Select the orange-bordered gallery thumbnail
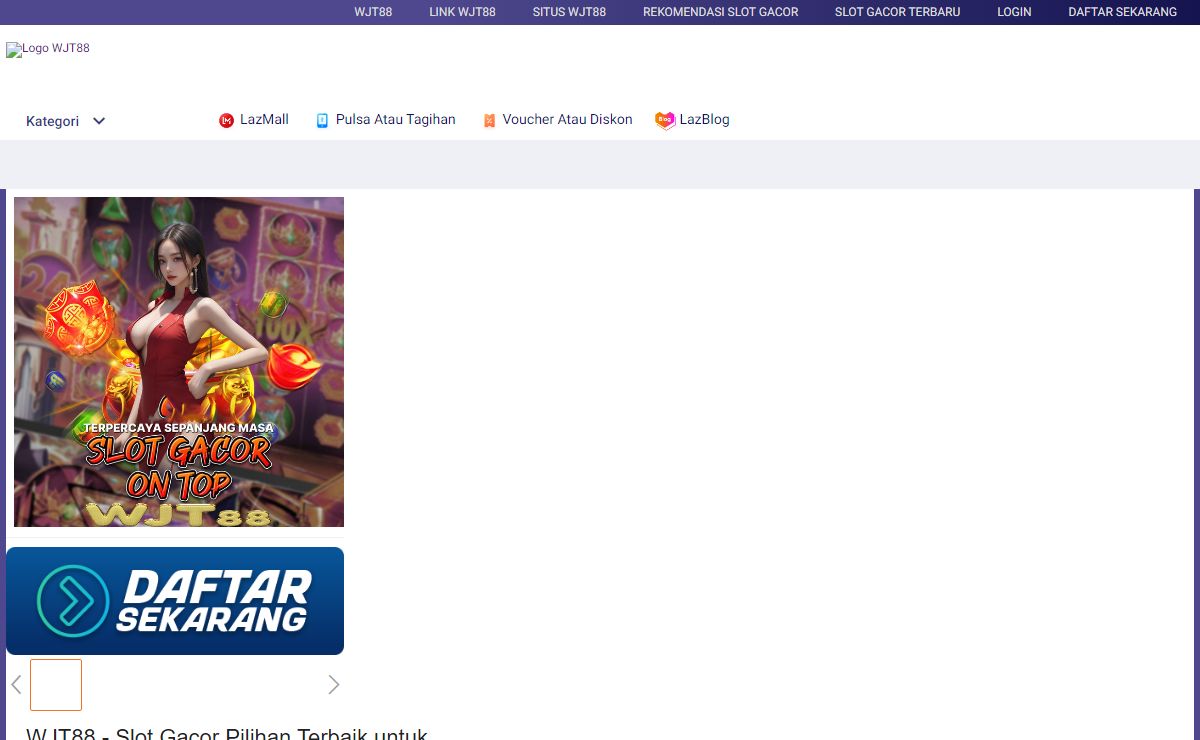The width and height of the screenshot is (1200, 740). (x=56, y=685)
